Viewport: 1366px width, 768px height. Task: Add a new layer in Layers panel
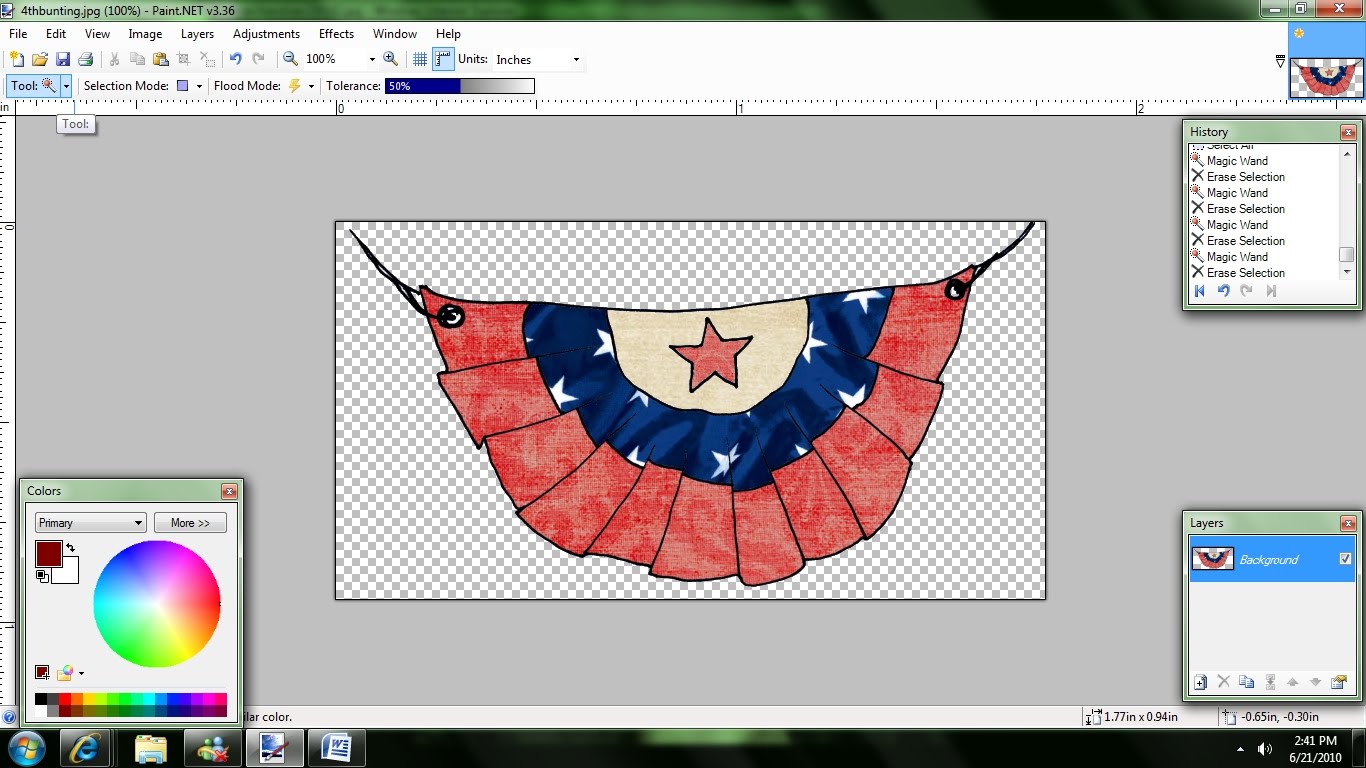click(x=1200, y=682)
